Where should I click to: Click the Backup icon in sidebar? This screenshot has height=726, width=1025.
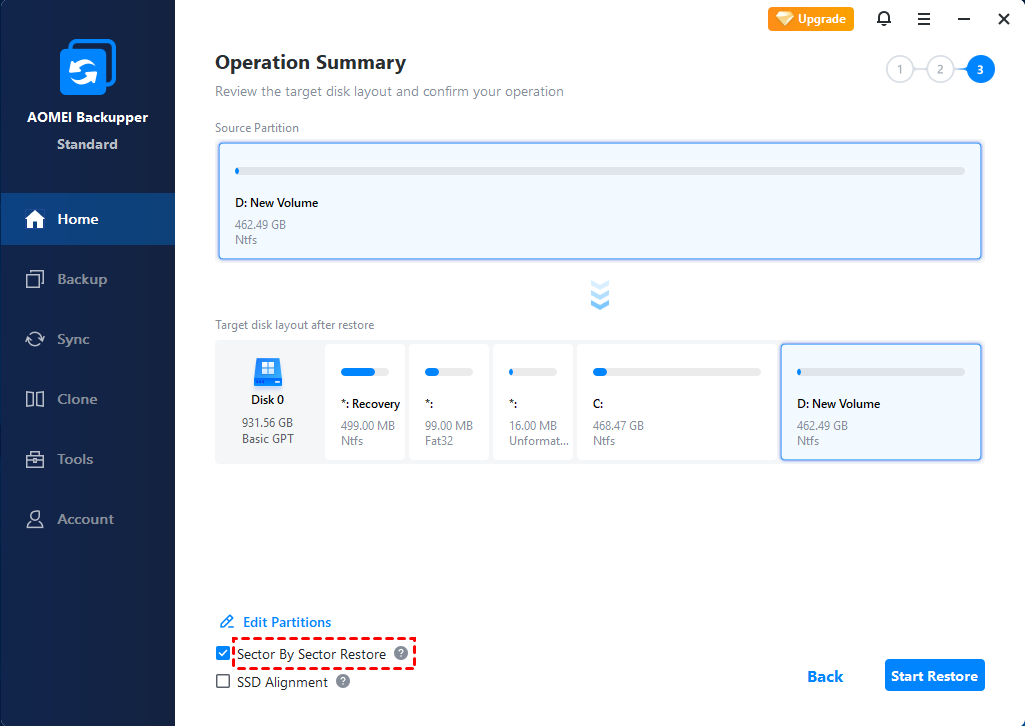tap(35, 279)
